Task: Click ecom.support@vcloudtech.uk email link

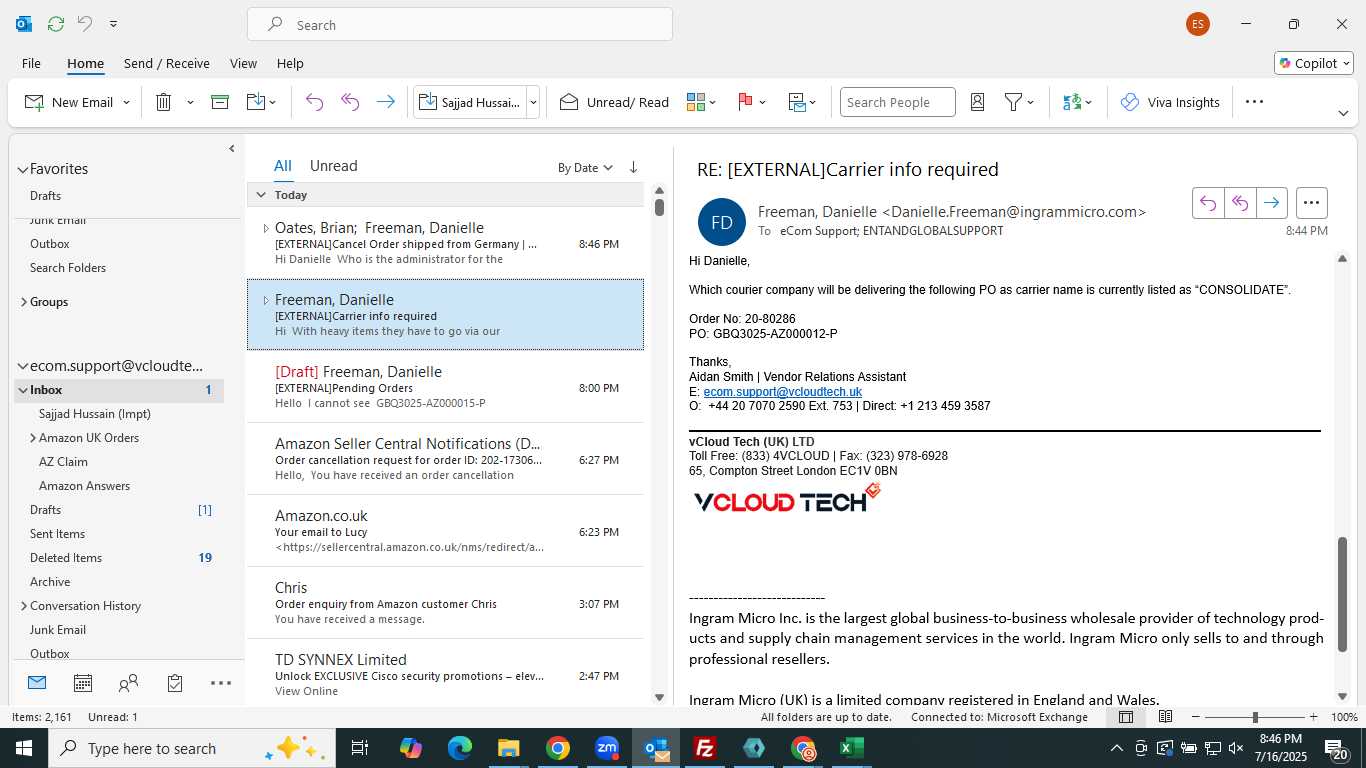Action: [x=782, y=392]
